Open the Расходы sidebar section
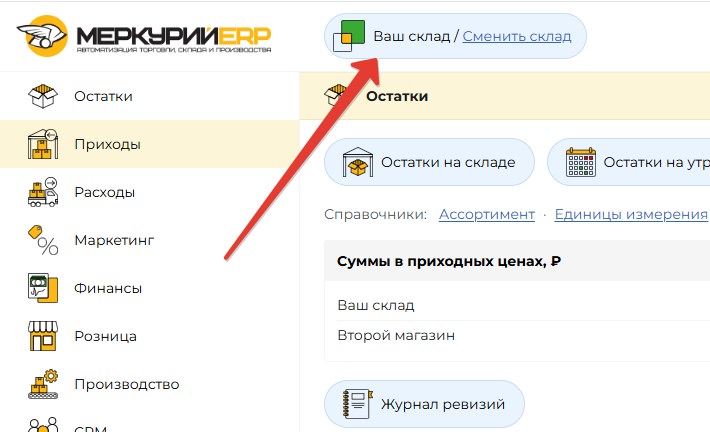 pos(149,192)
